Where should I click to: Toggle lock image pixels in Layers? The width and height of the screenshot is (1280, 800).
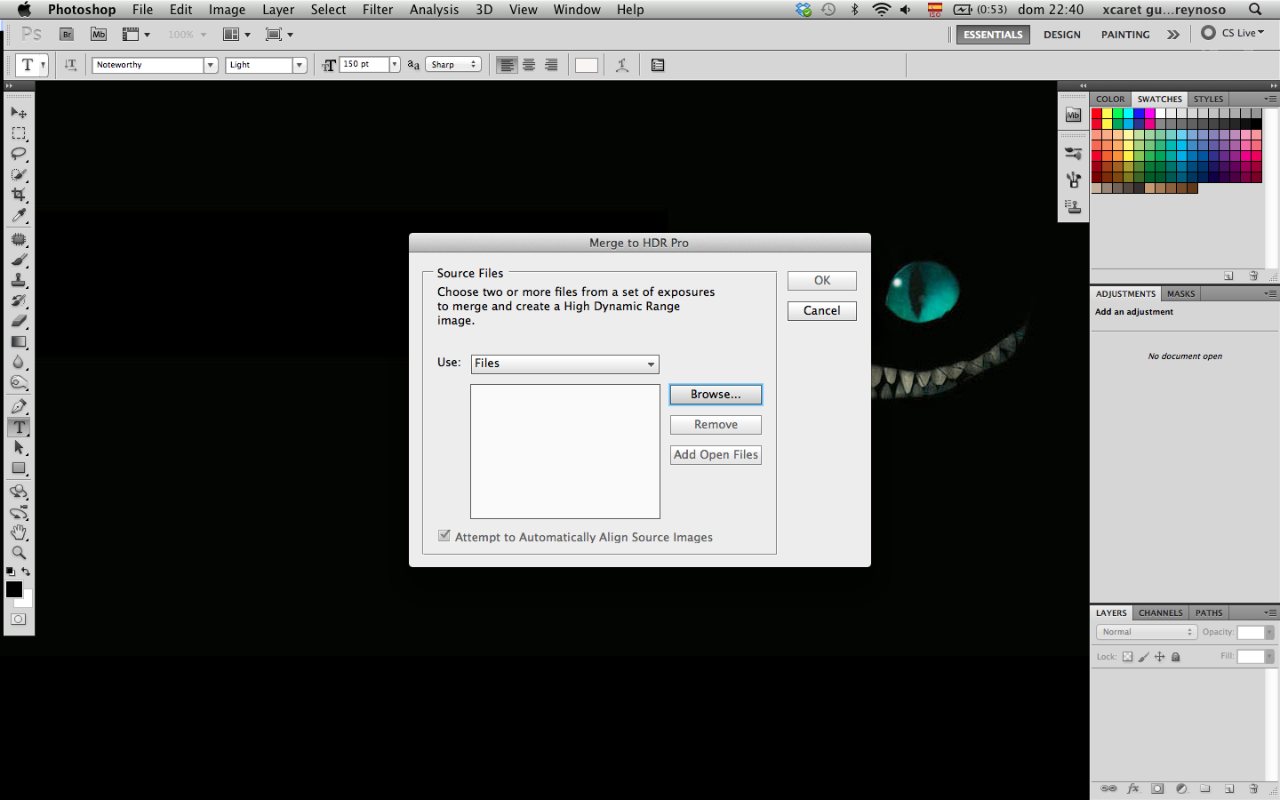(1143, 657)
